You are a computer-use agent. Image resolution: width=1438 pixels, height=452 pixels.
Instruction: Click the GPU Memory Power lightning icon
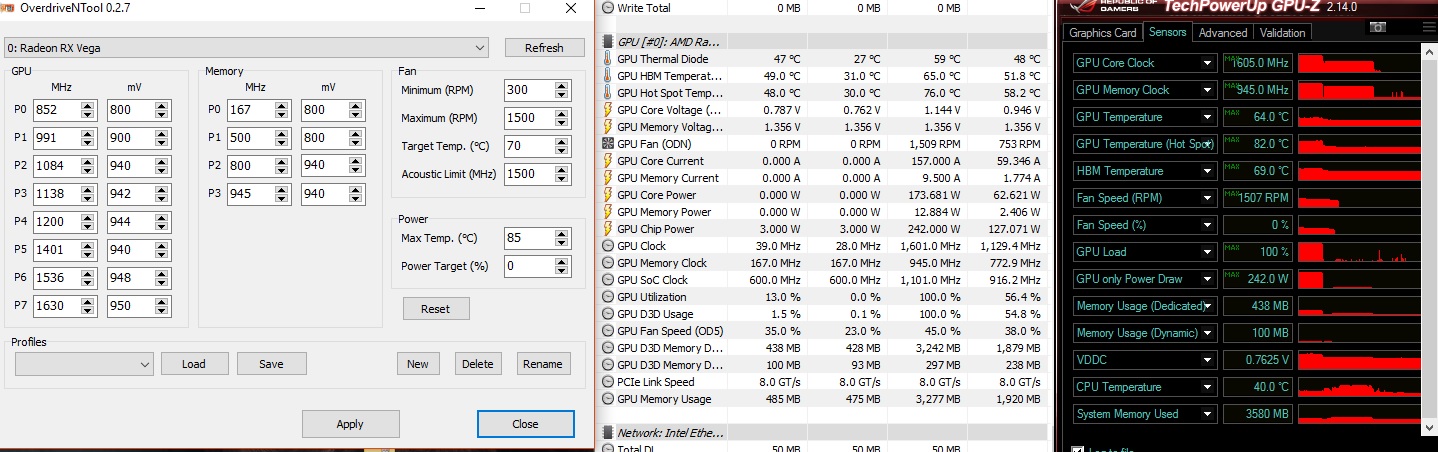coord(608,212)
